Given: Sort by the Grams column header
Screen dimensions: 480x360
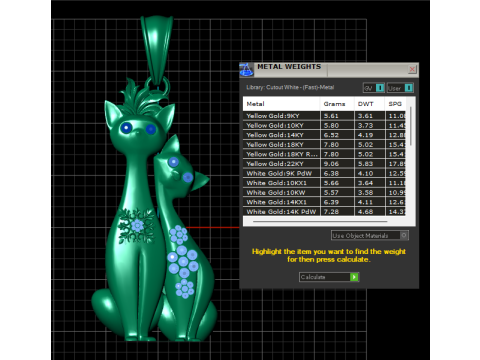Looking at the screenshot, I should (x=337, y=104).
